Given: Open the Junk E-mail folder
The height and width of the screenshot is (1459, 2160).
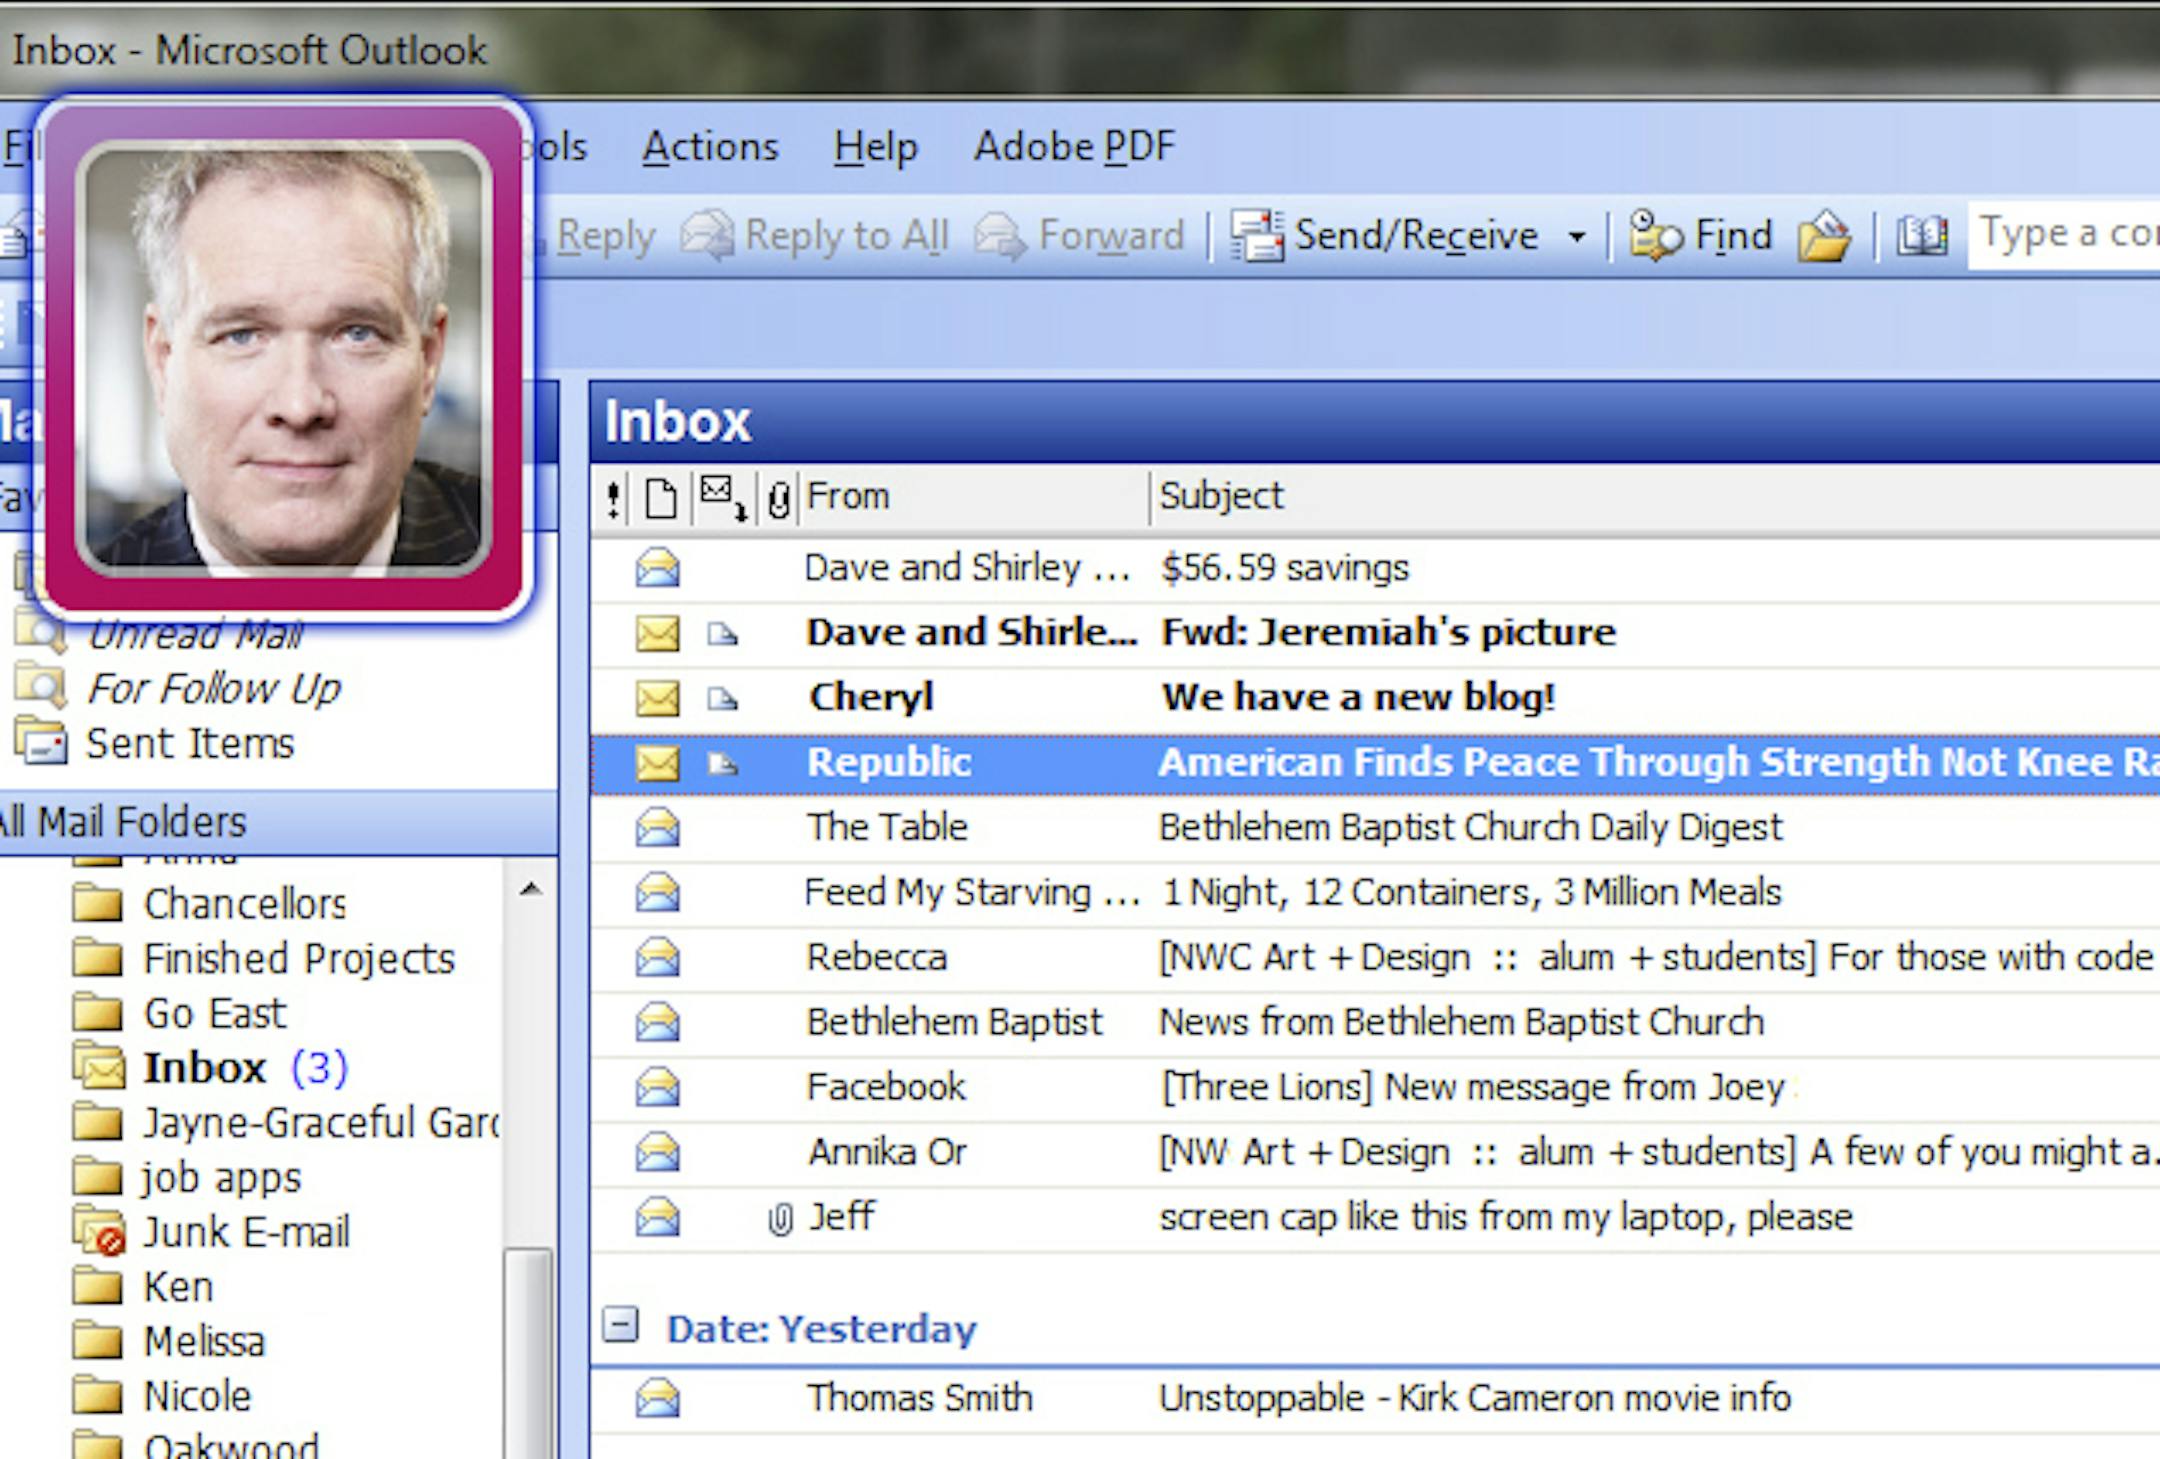Looking at the screenshot, I should pyautogui.click(x=245, y=1232).
